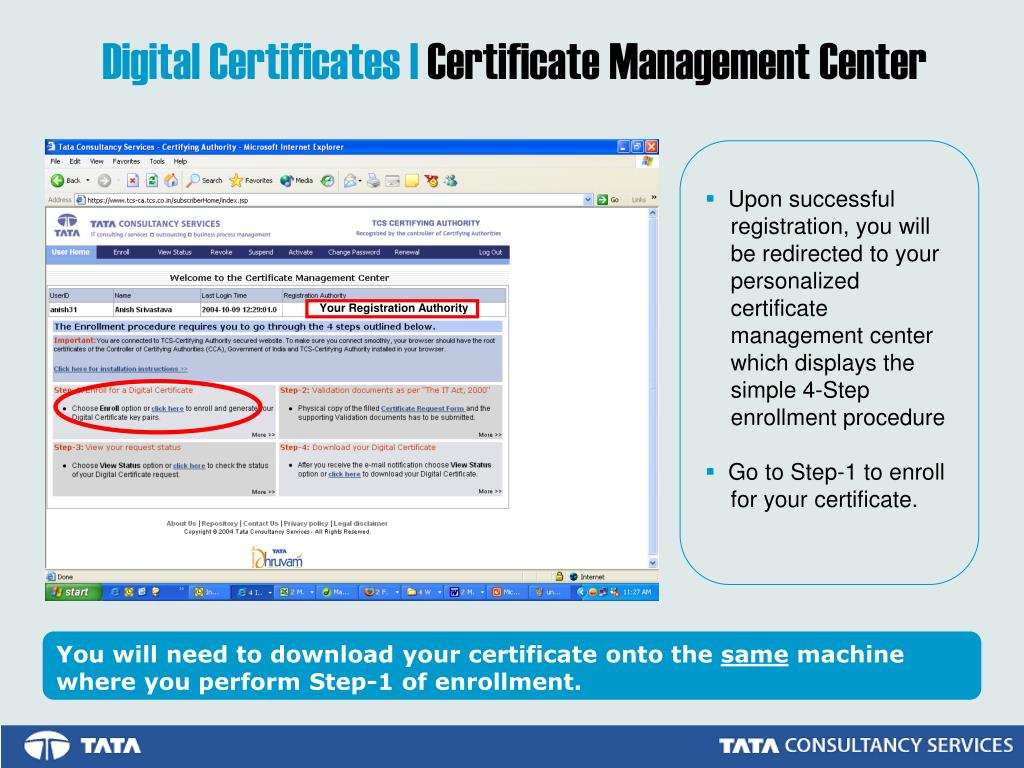Open the About Us footer link

(181, 523)
